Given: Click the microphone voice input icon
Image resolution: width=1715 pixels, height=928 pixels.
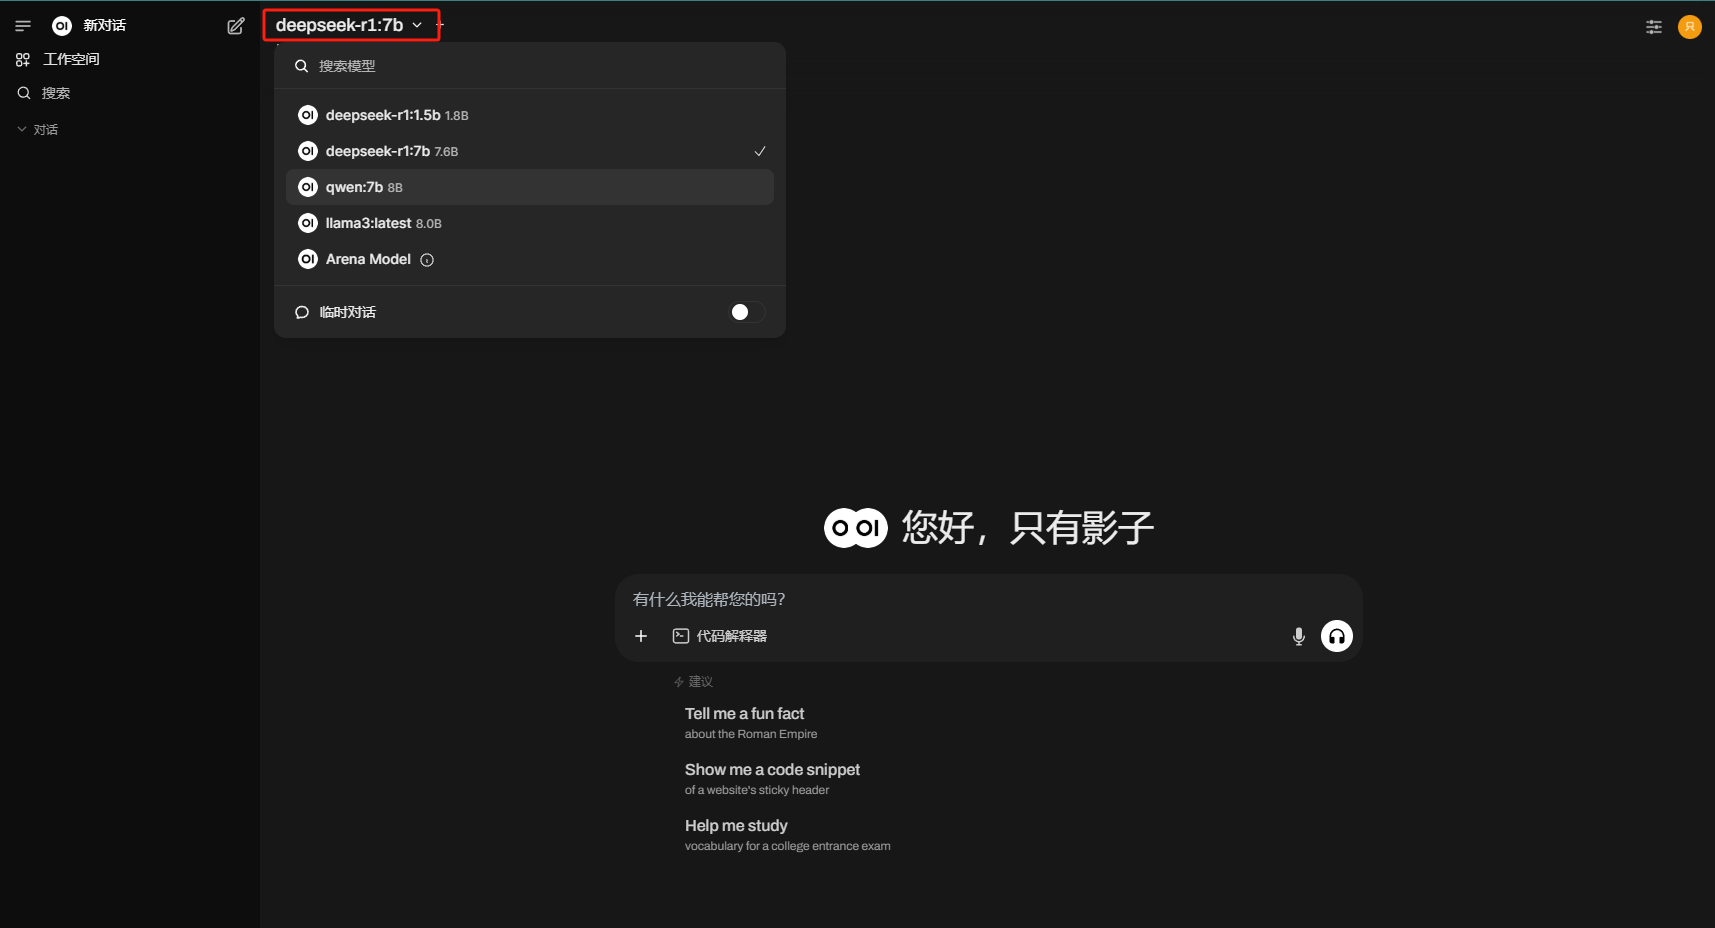Looking at the screenshot, I should click(x=1299, y=636).
